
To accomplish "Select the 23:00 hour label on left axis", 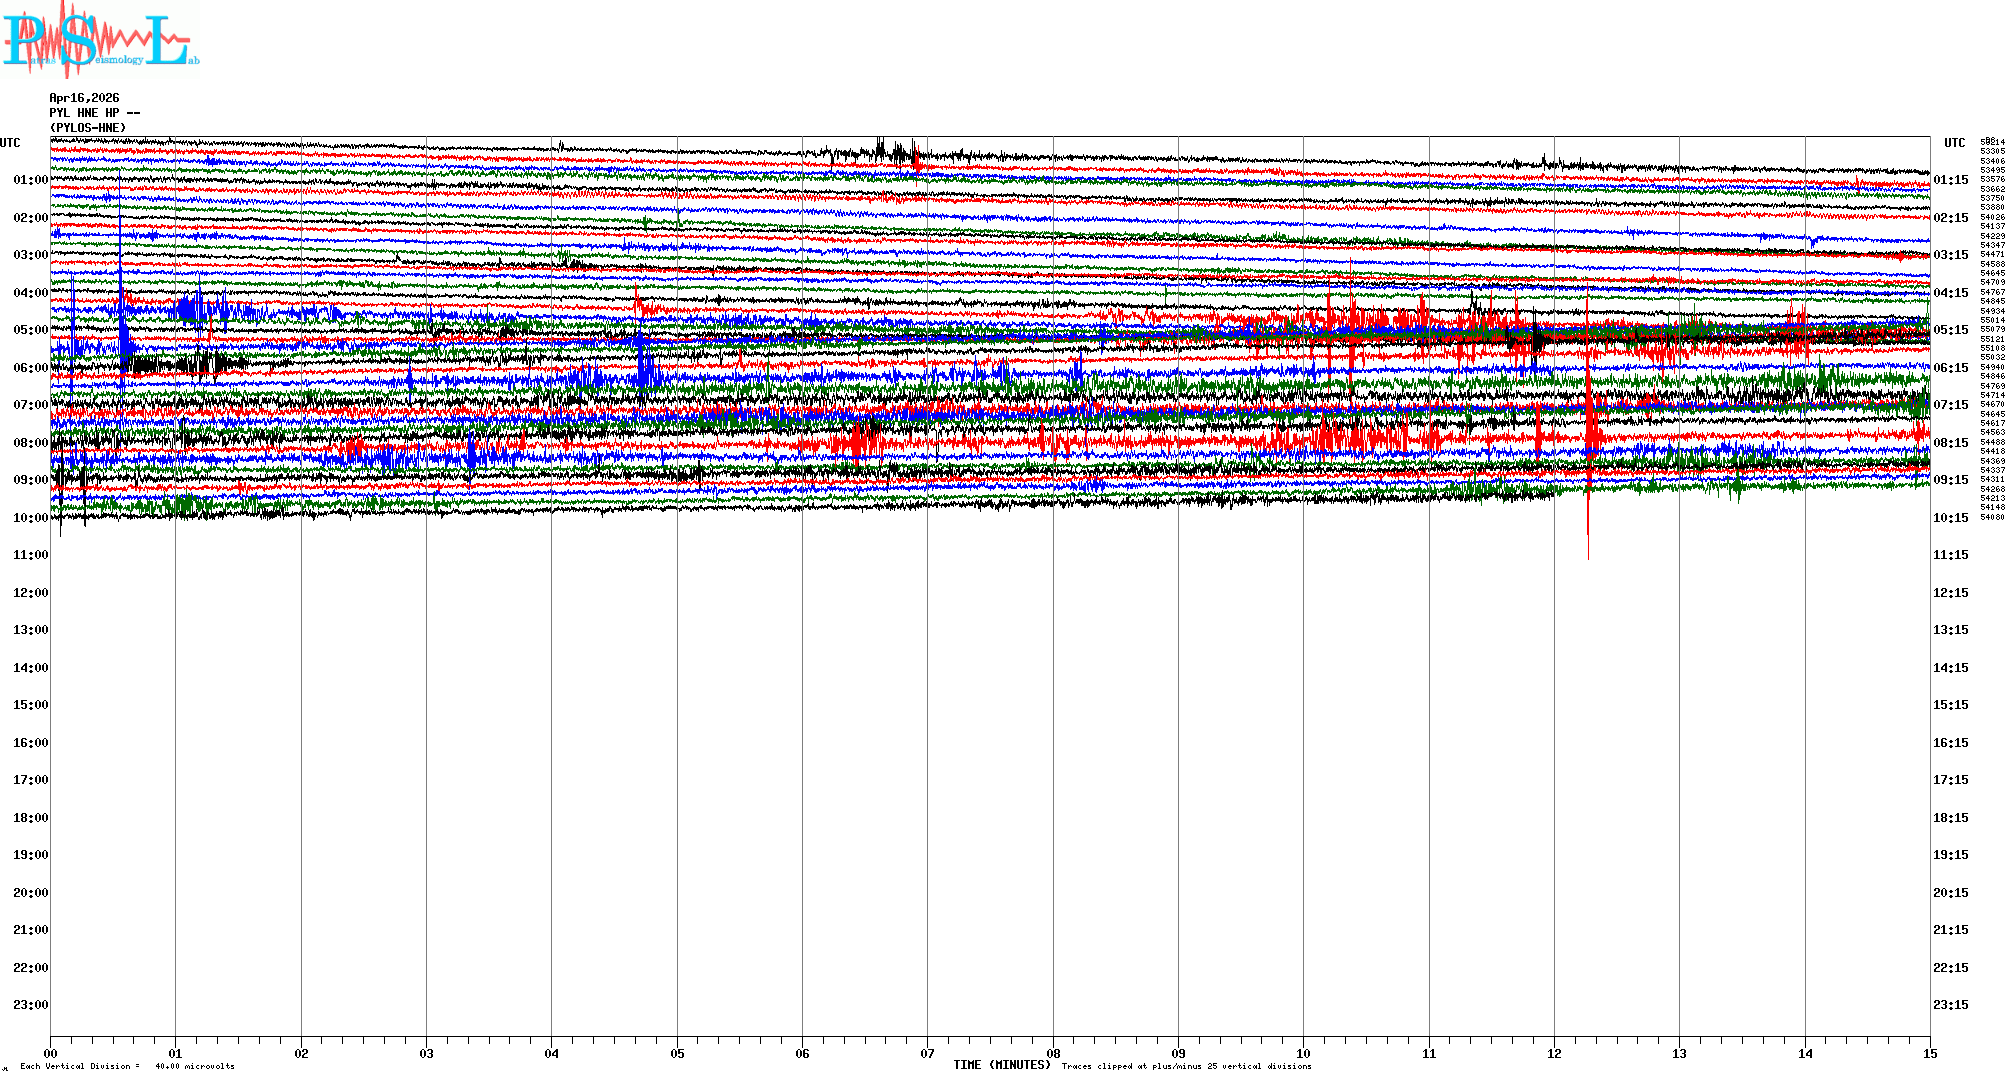I will pos(30,1005).
